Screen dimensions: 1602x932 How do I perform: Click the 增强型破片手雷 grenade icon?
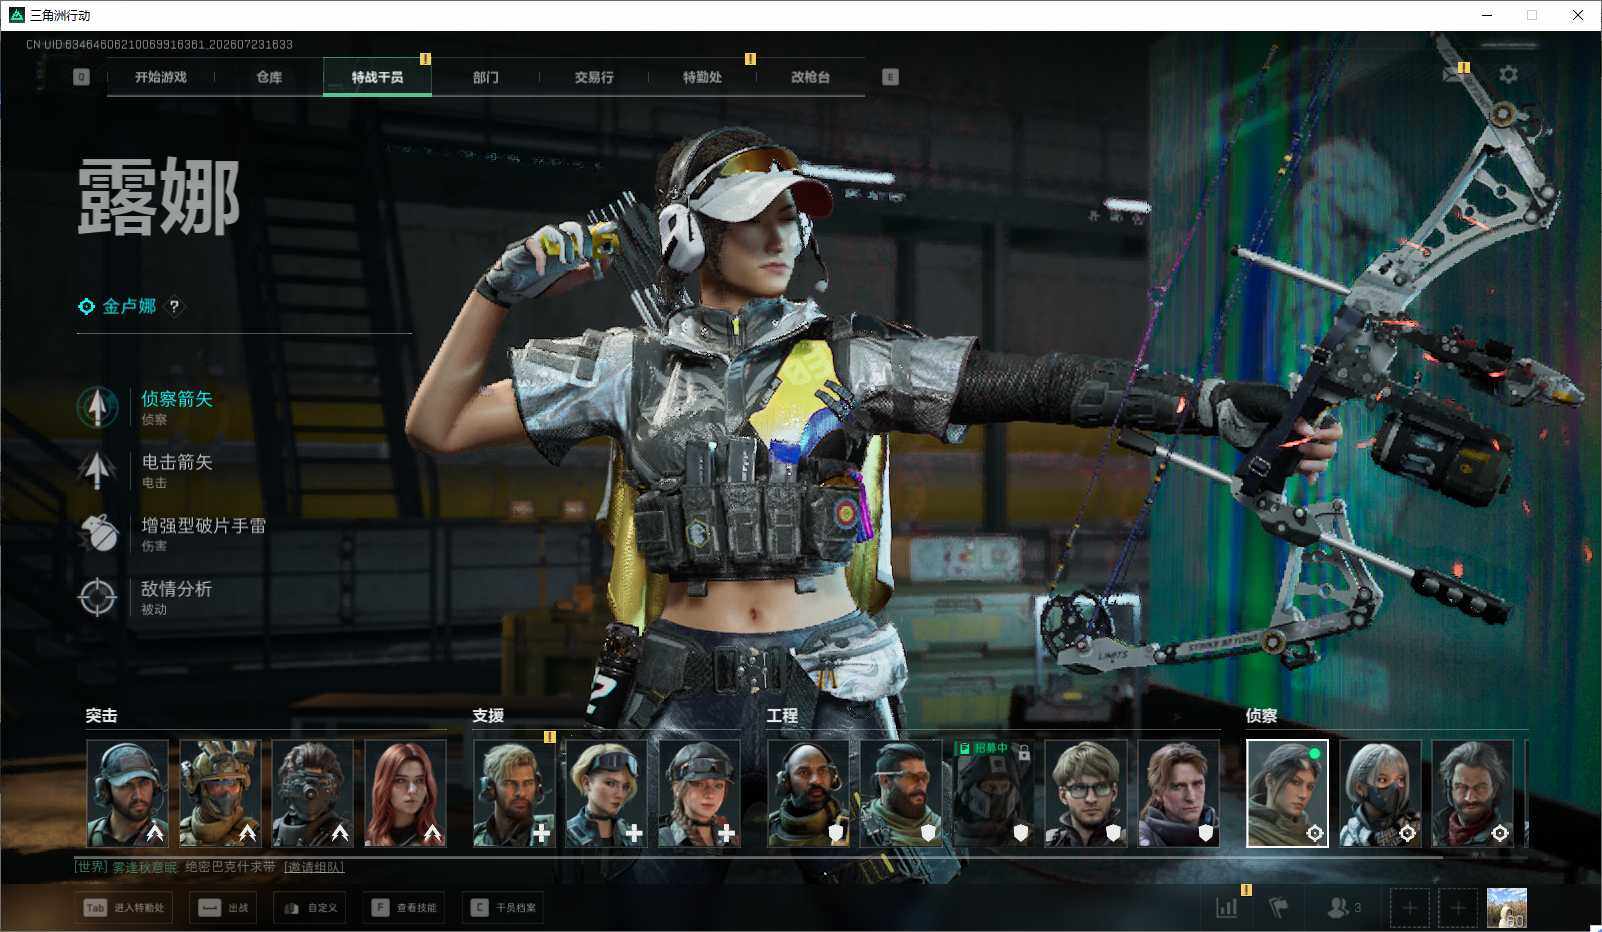coord(97,533)
